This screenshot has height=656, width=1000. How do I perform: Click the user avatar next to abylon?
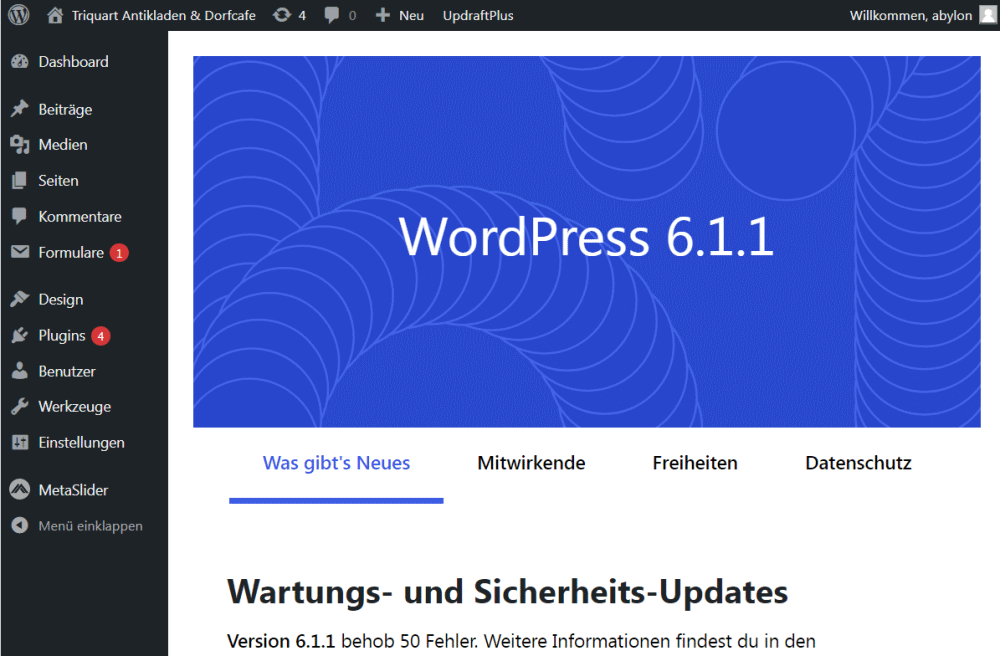tap(988, 15)
